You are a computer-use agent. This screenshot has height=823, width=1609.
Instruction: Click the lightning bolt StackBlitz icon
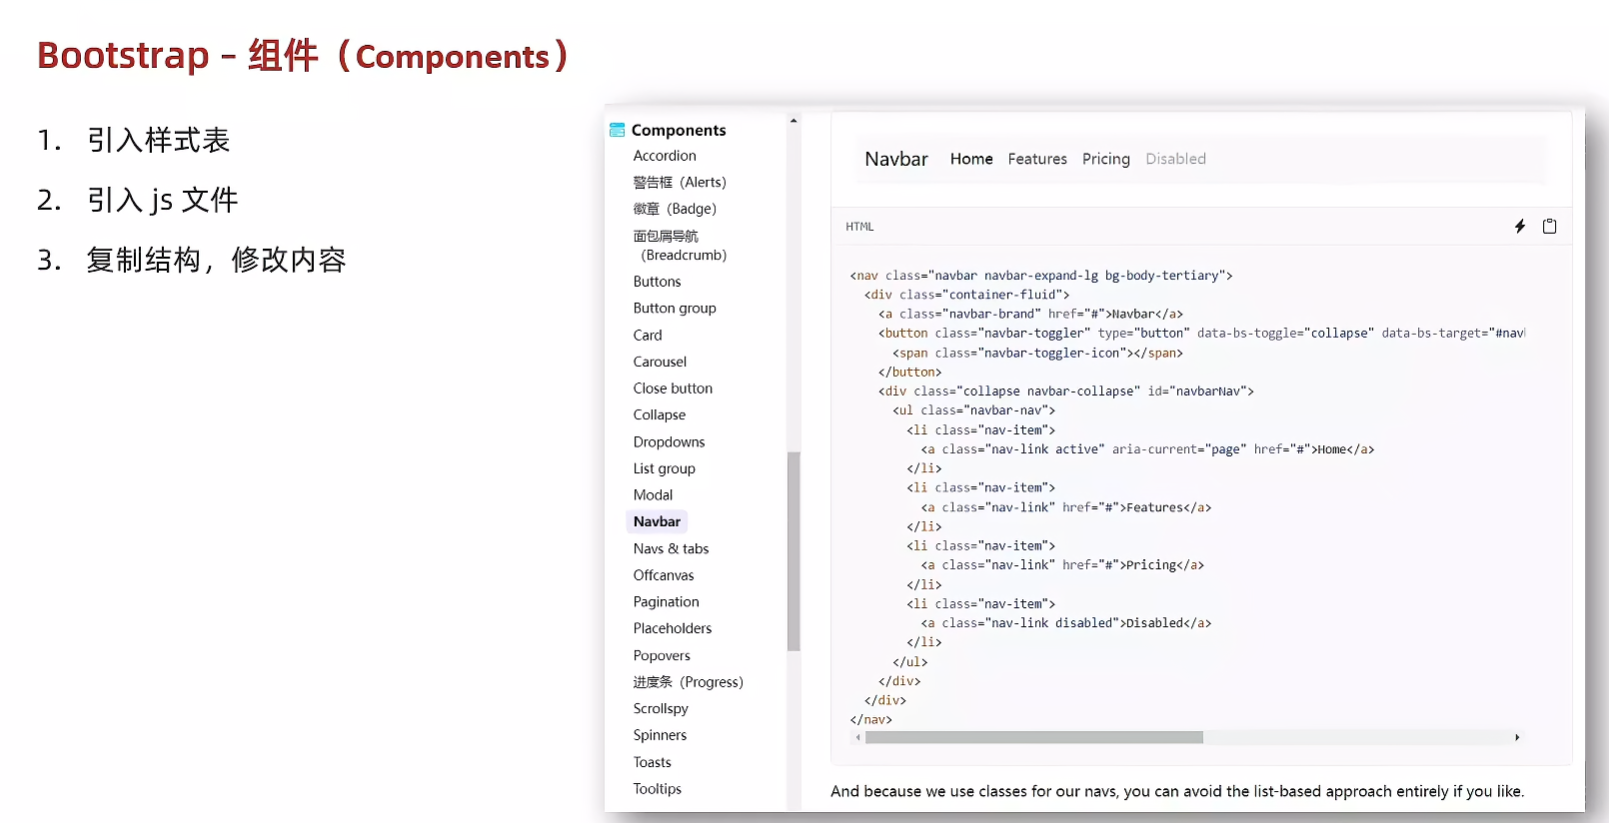[1520, 226]
